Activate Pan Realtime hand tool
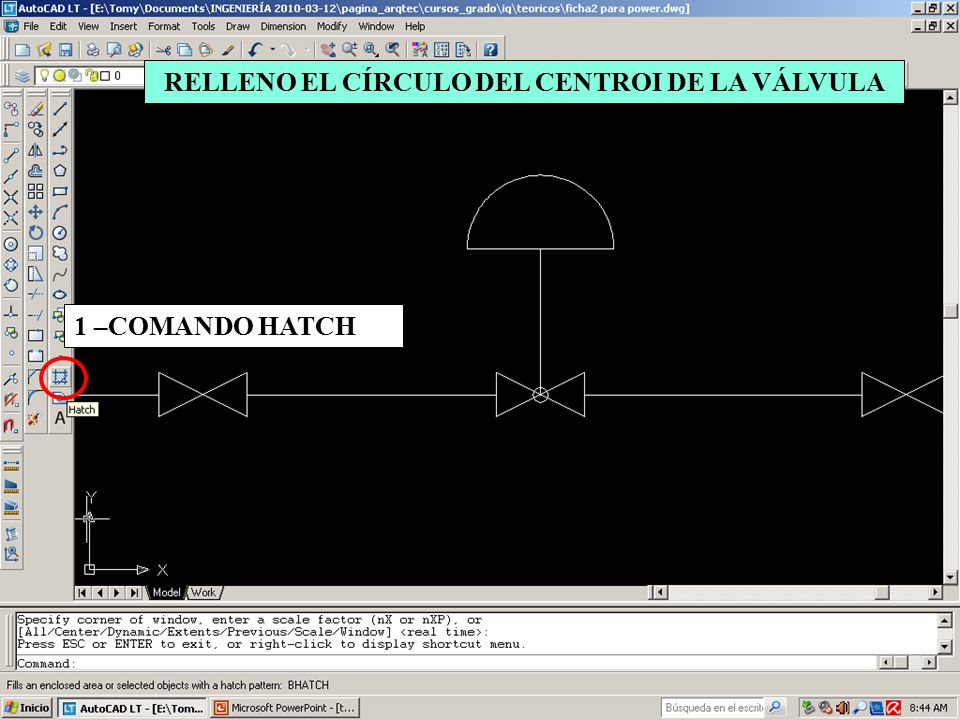 [x=329, y=50]
